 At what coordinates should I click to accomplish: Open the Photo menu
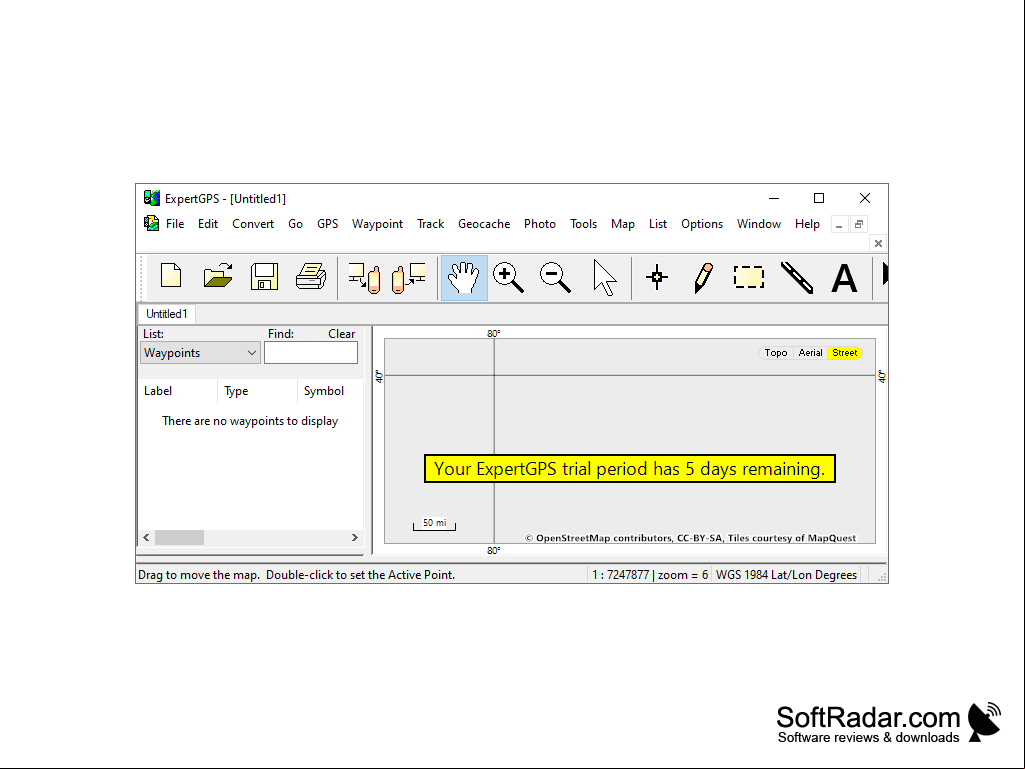(540, 224)
